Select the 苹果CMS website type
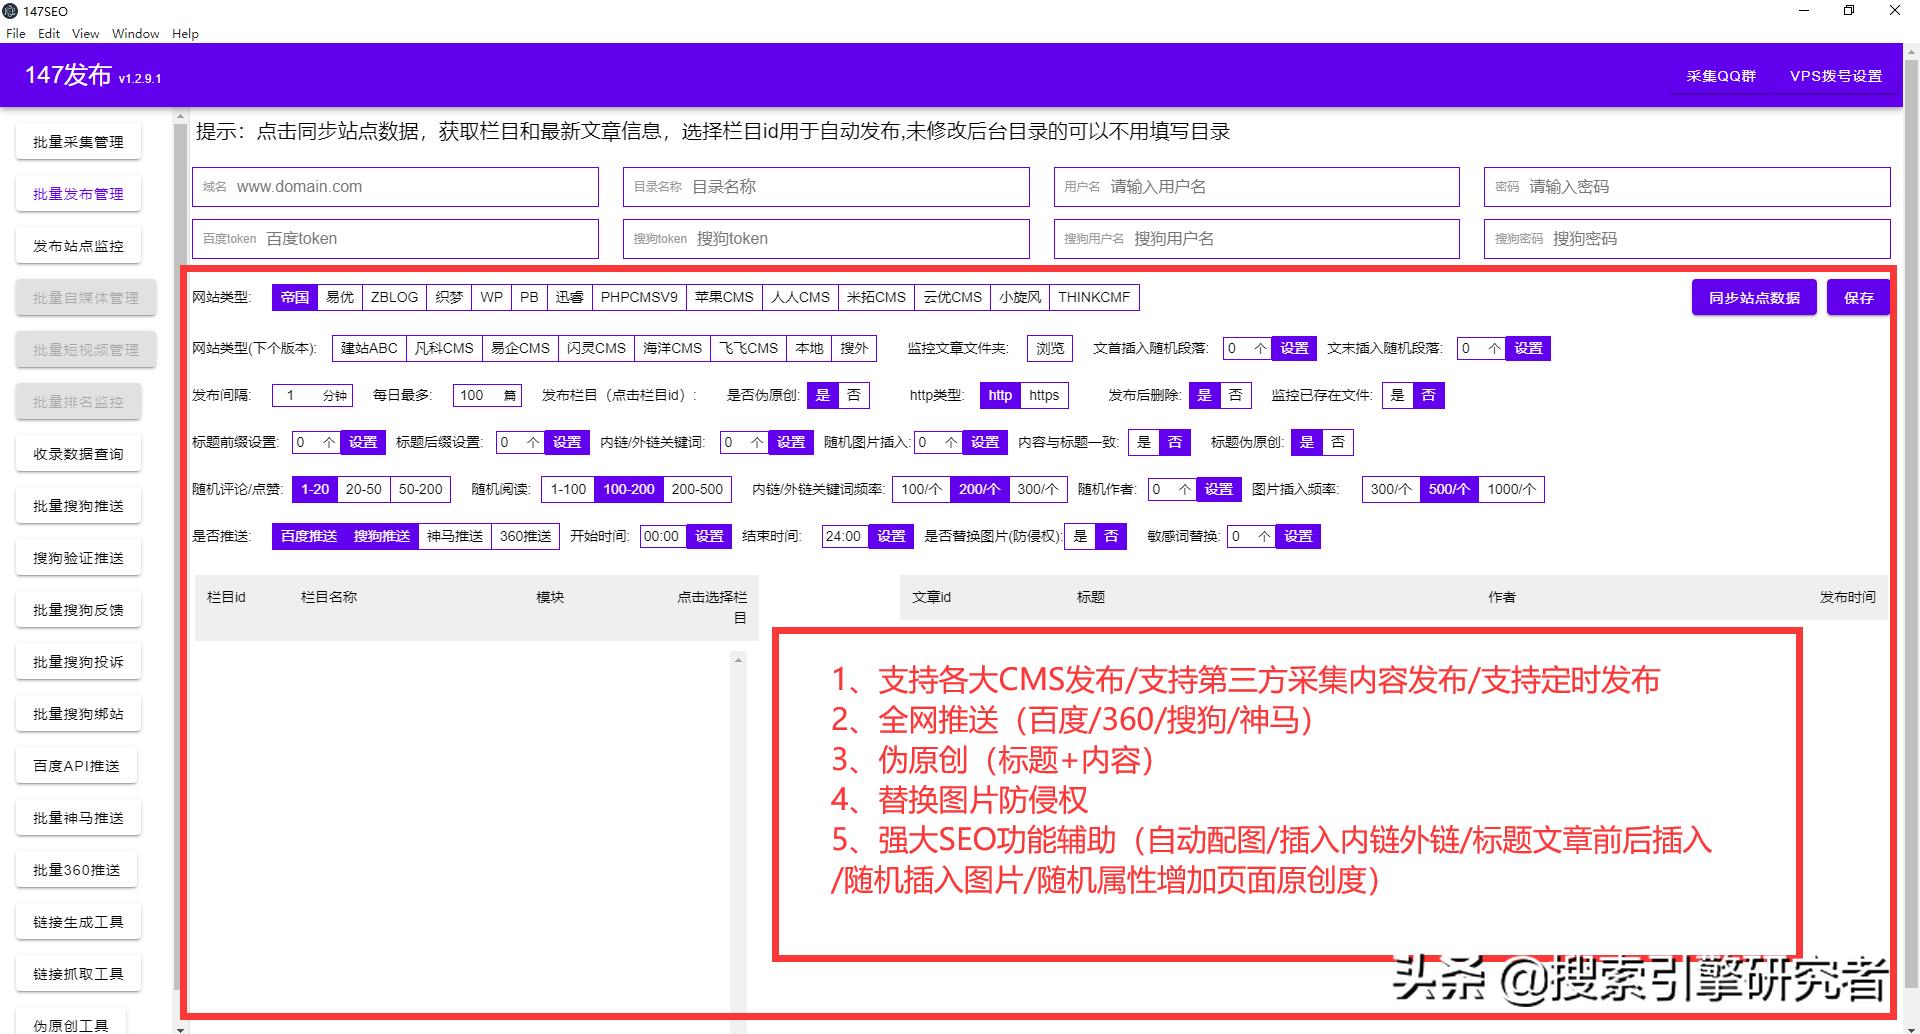This screenshot has width=1920, height=1034. tap(725, 297)
